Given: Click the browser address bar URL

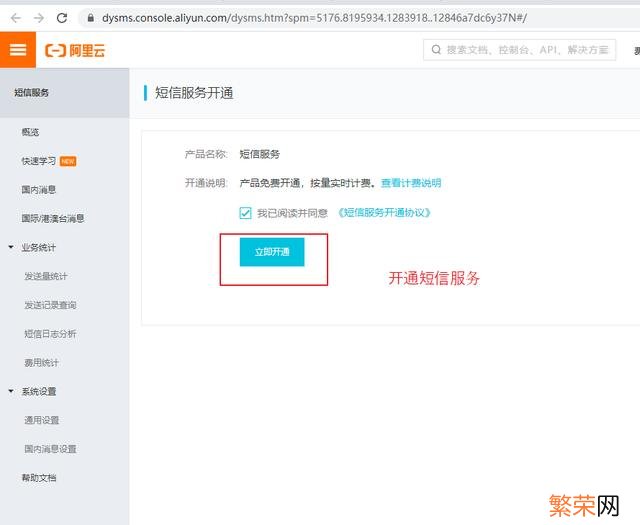Looking at the screenshot, I should 314,18.
